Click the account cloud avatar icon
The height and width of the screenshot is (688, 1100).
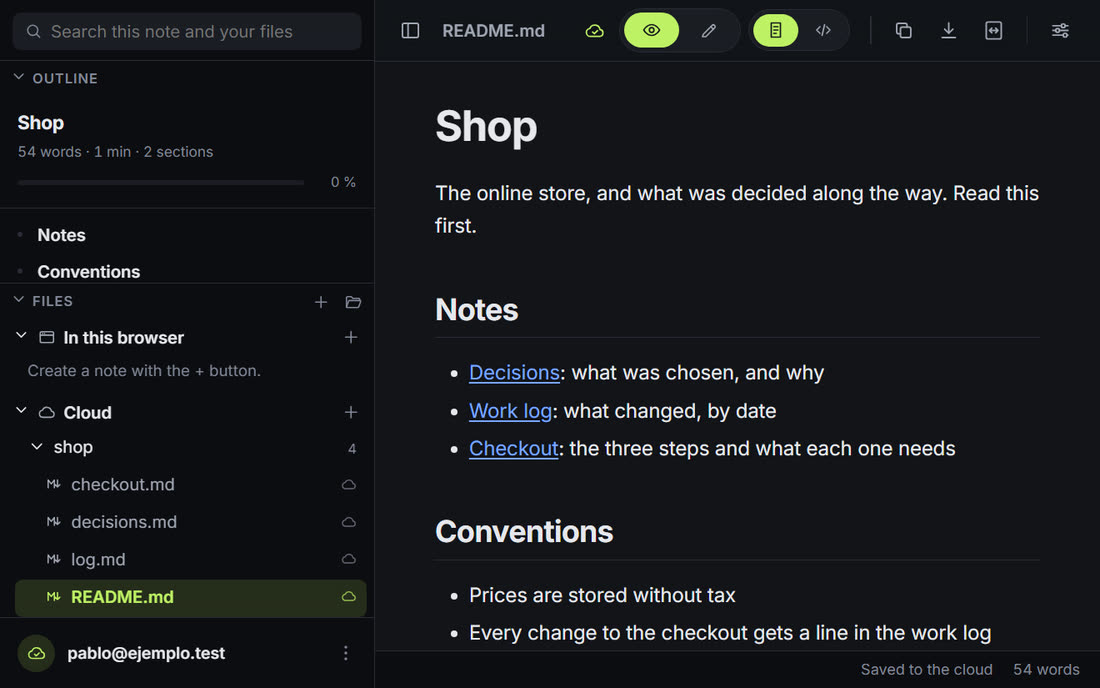36,654
